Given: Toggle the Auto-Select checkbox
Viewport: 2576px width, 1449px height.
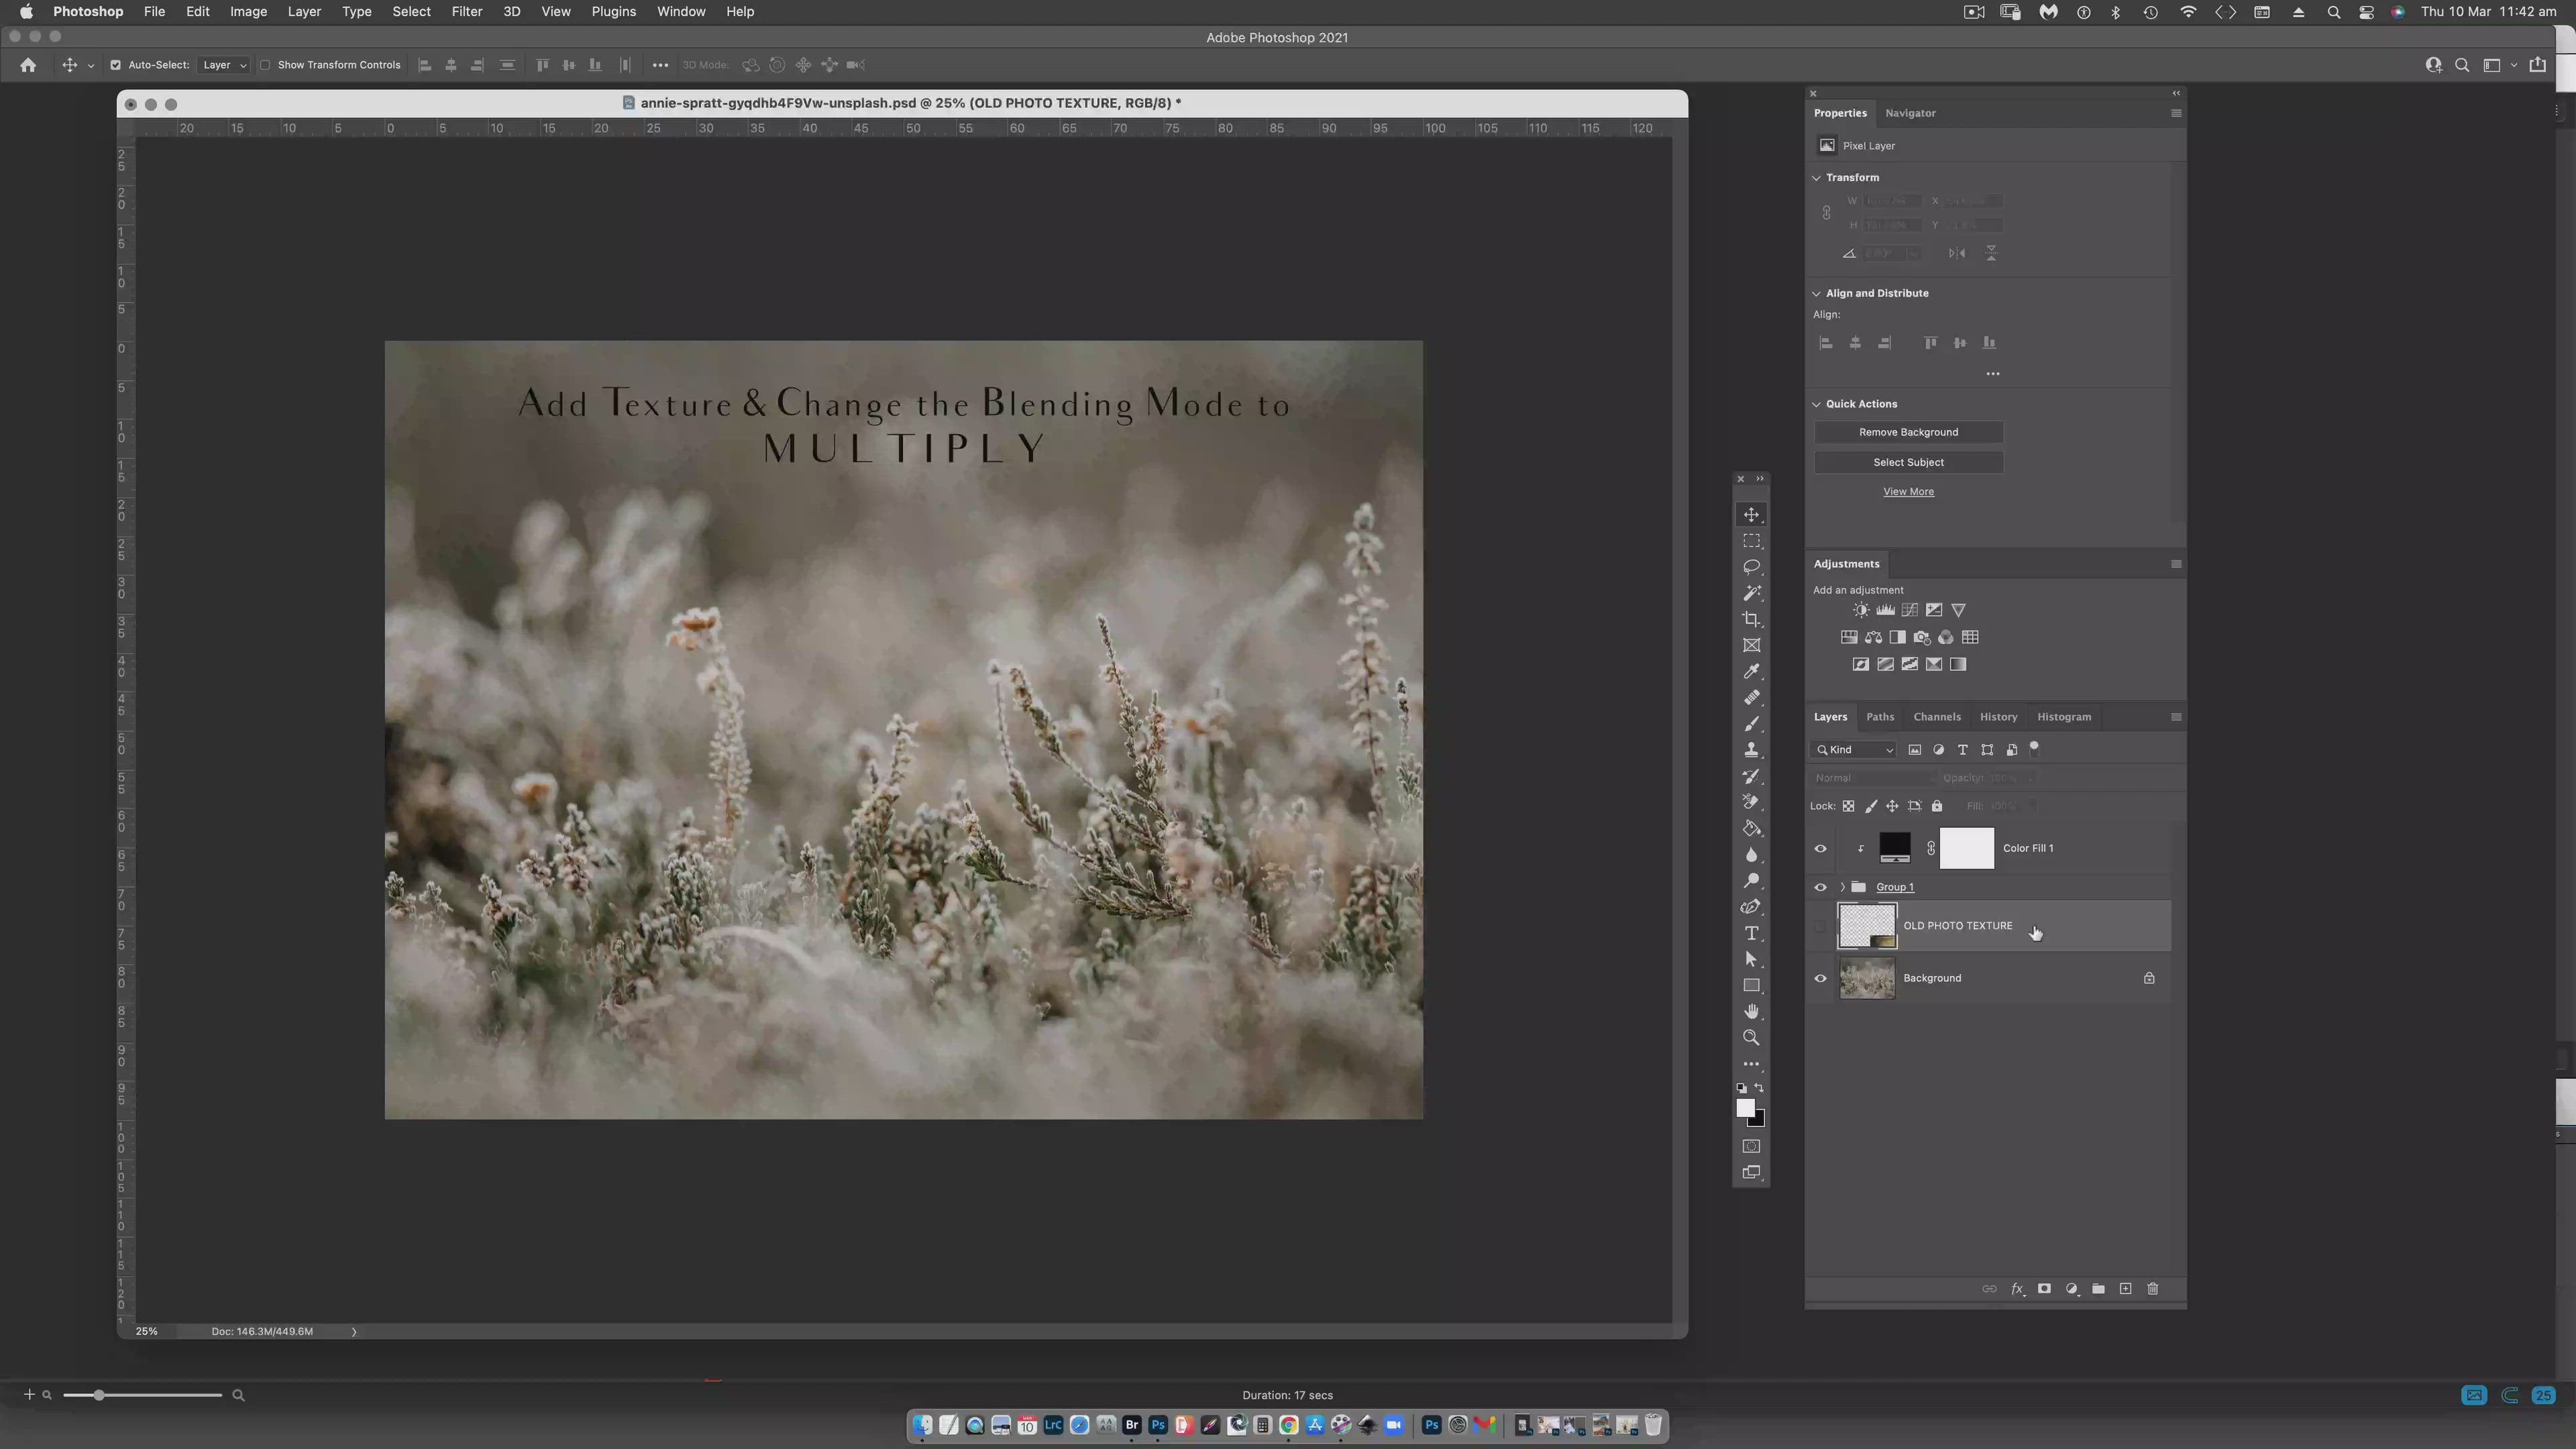Looking at the screenshot, I should 115,65.
